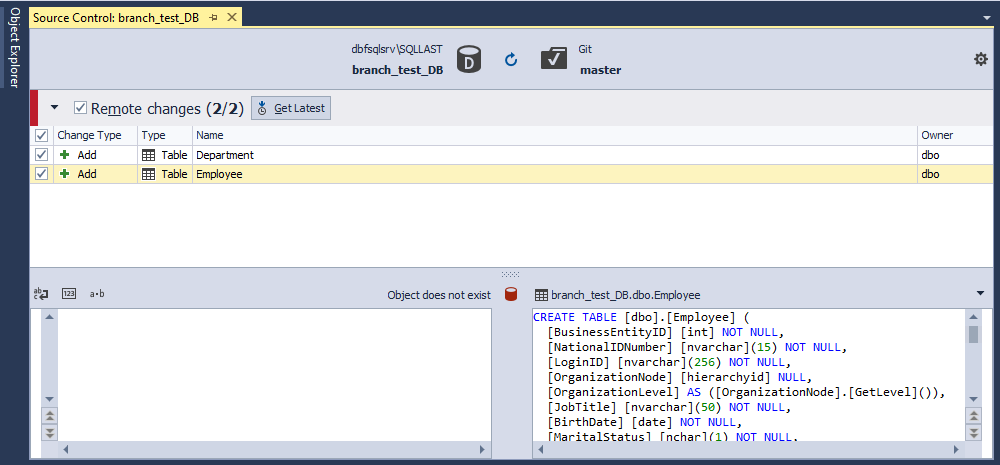Pin the Source Control tab

point(214,18)
